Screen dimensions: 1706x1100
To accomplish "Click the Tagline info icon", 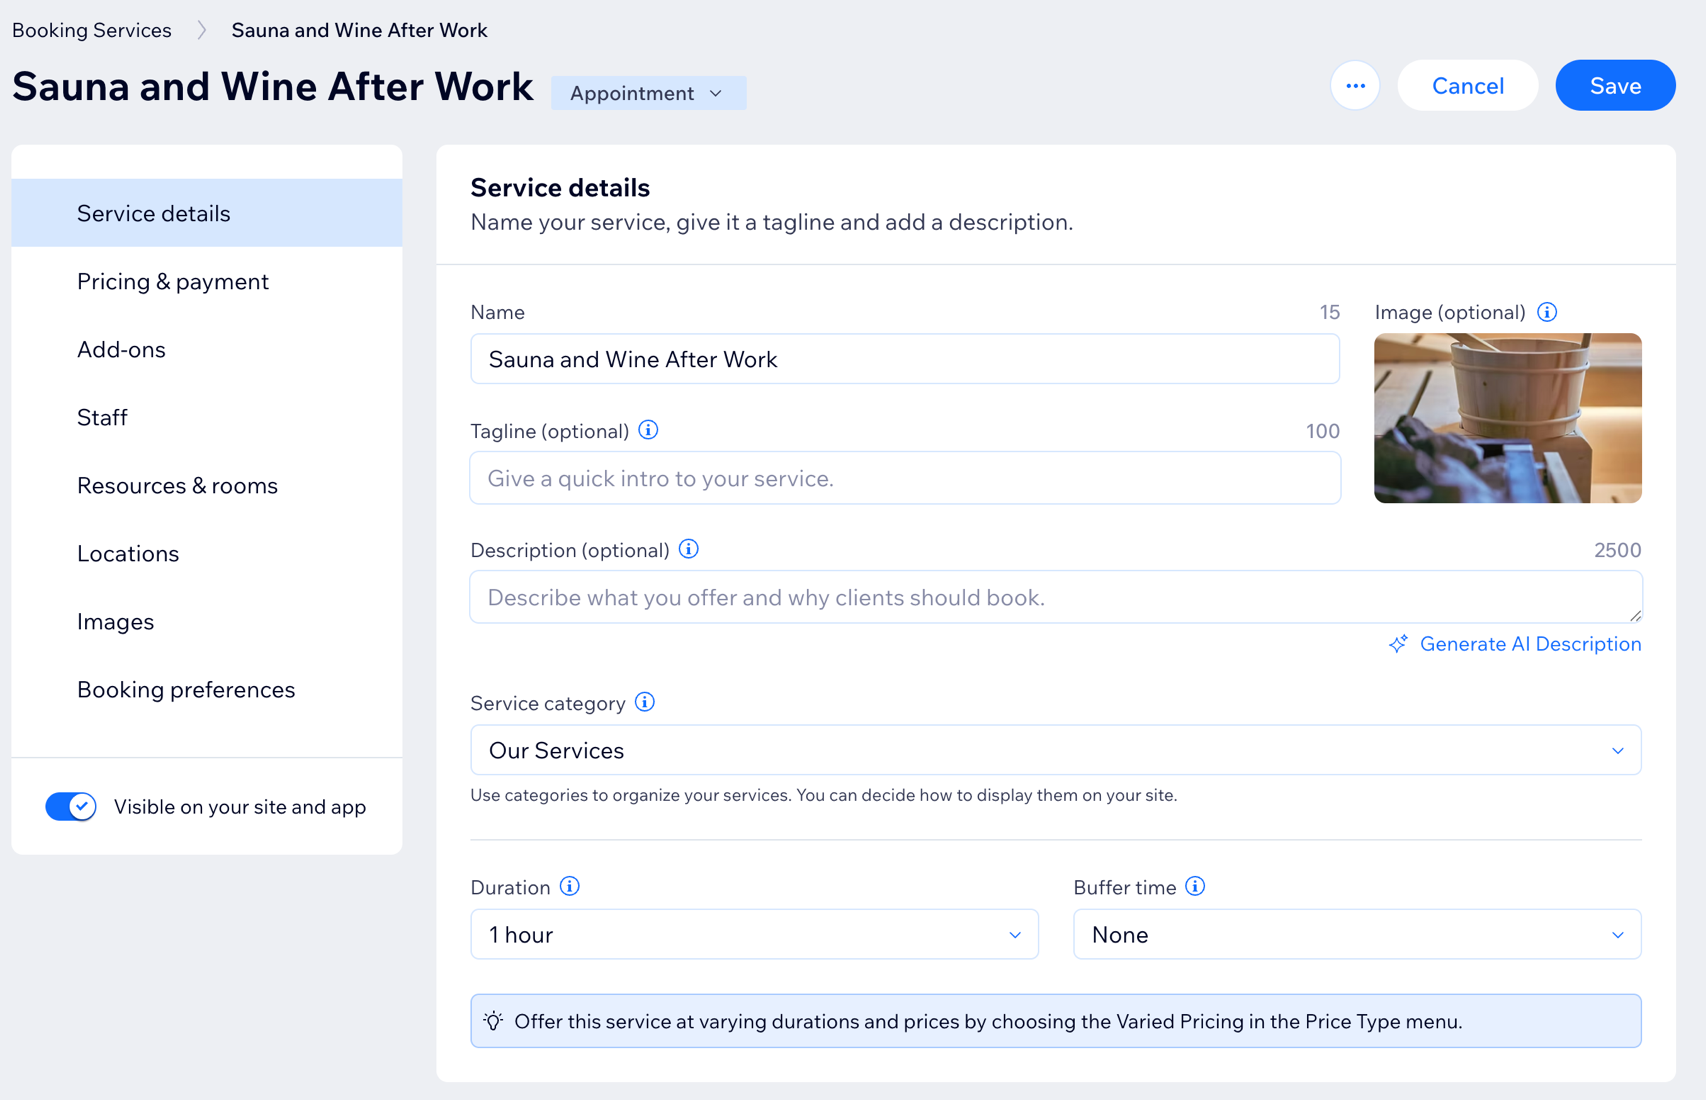I will click(648, 430).
